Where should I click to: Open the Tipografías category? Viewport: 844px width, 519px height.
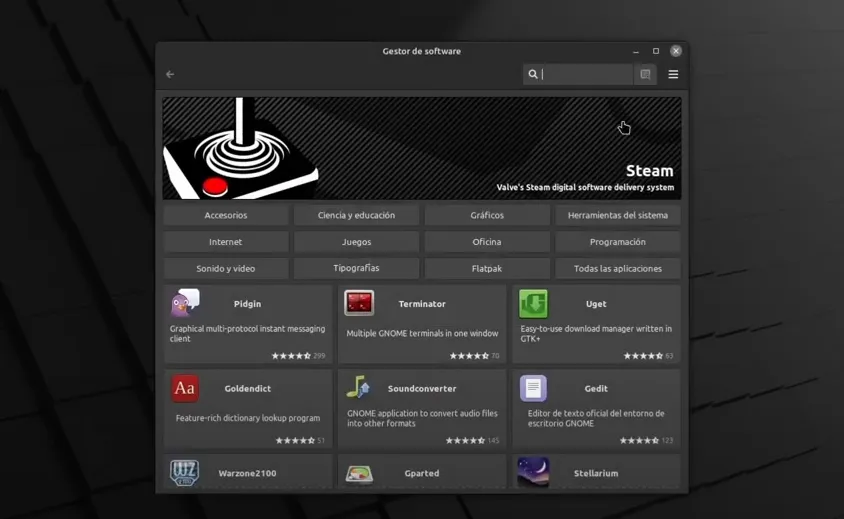[x=356, y=268]
